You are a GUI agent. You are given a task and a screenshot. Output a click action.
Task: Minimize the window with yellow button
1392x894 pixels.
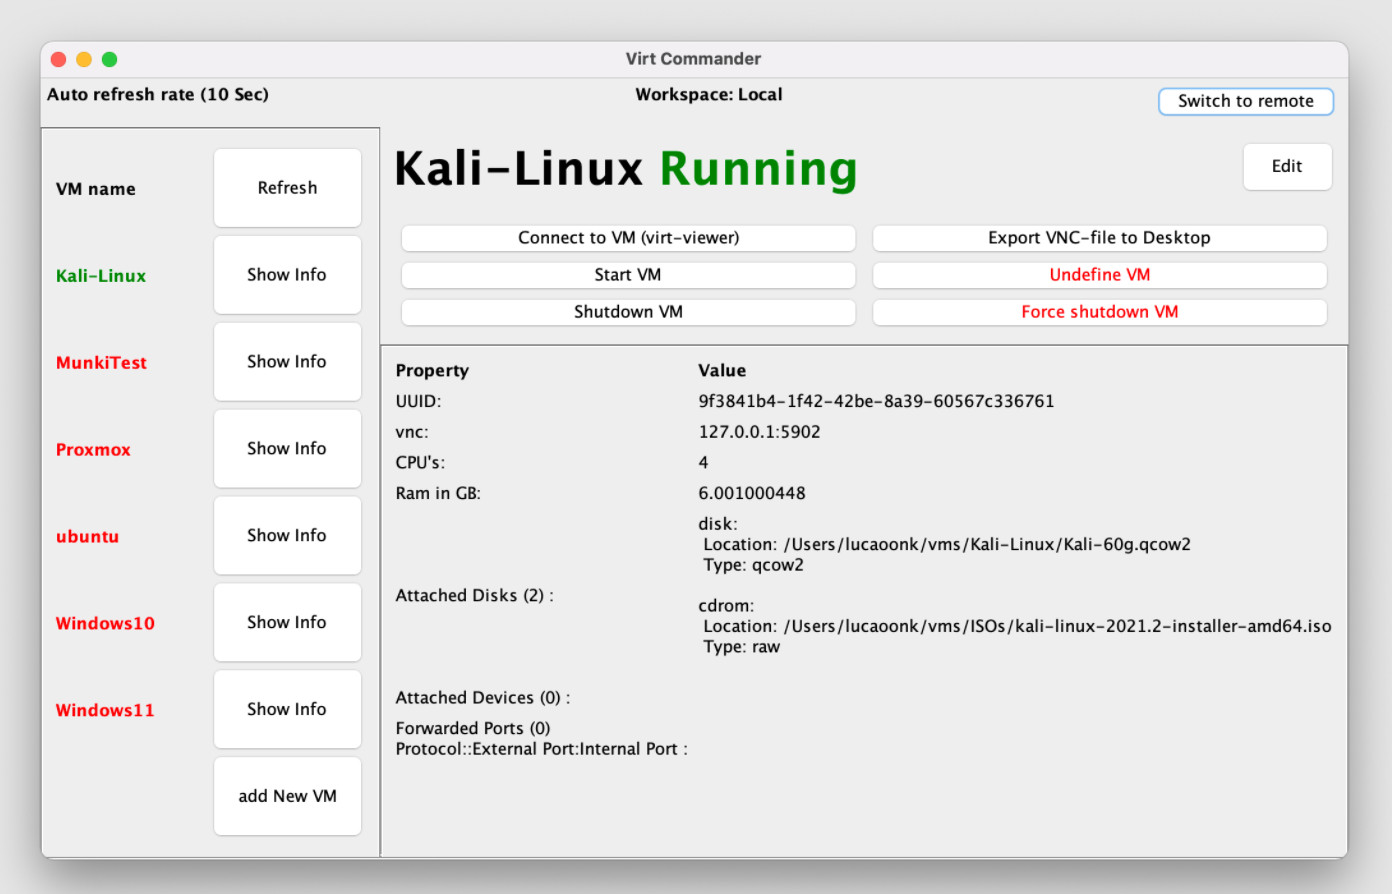click(84, 60)
